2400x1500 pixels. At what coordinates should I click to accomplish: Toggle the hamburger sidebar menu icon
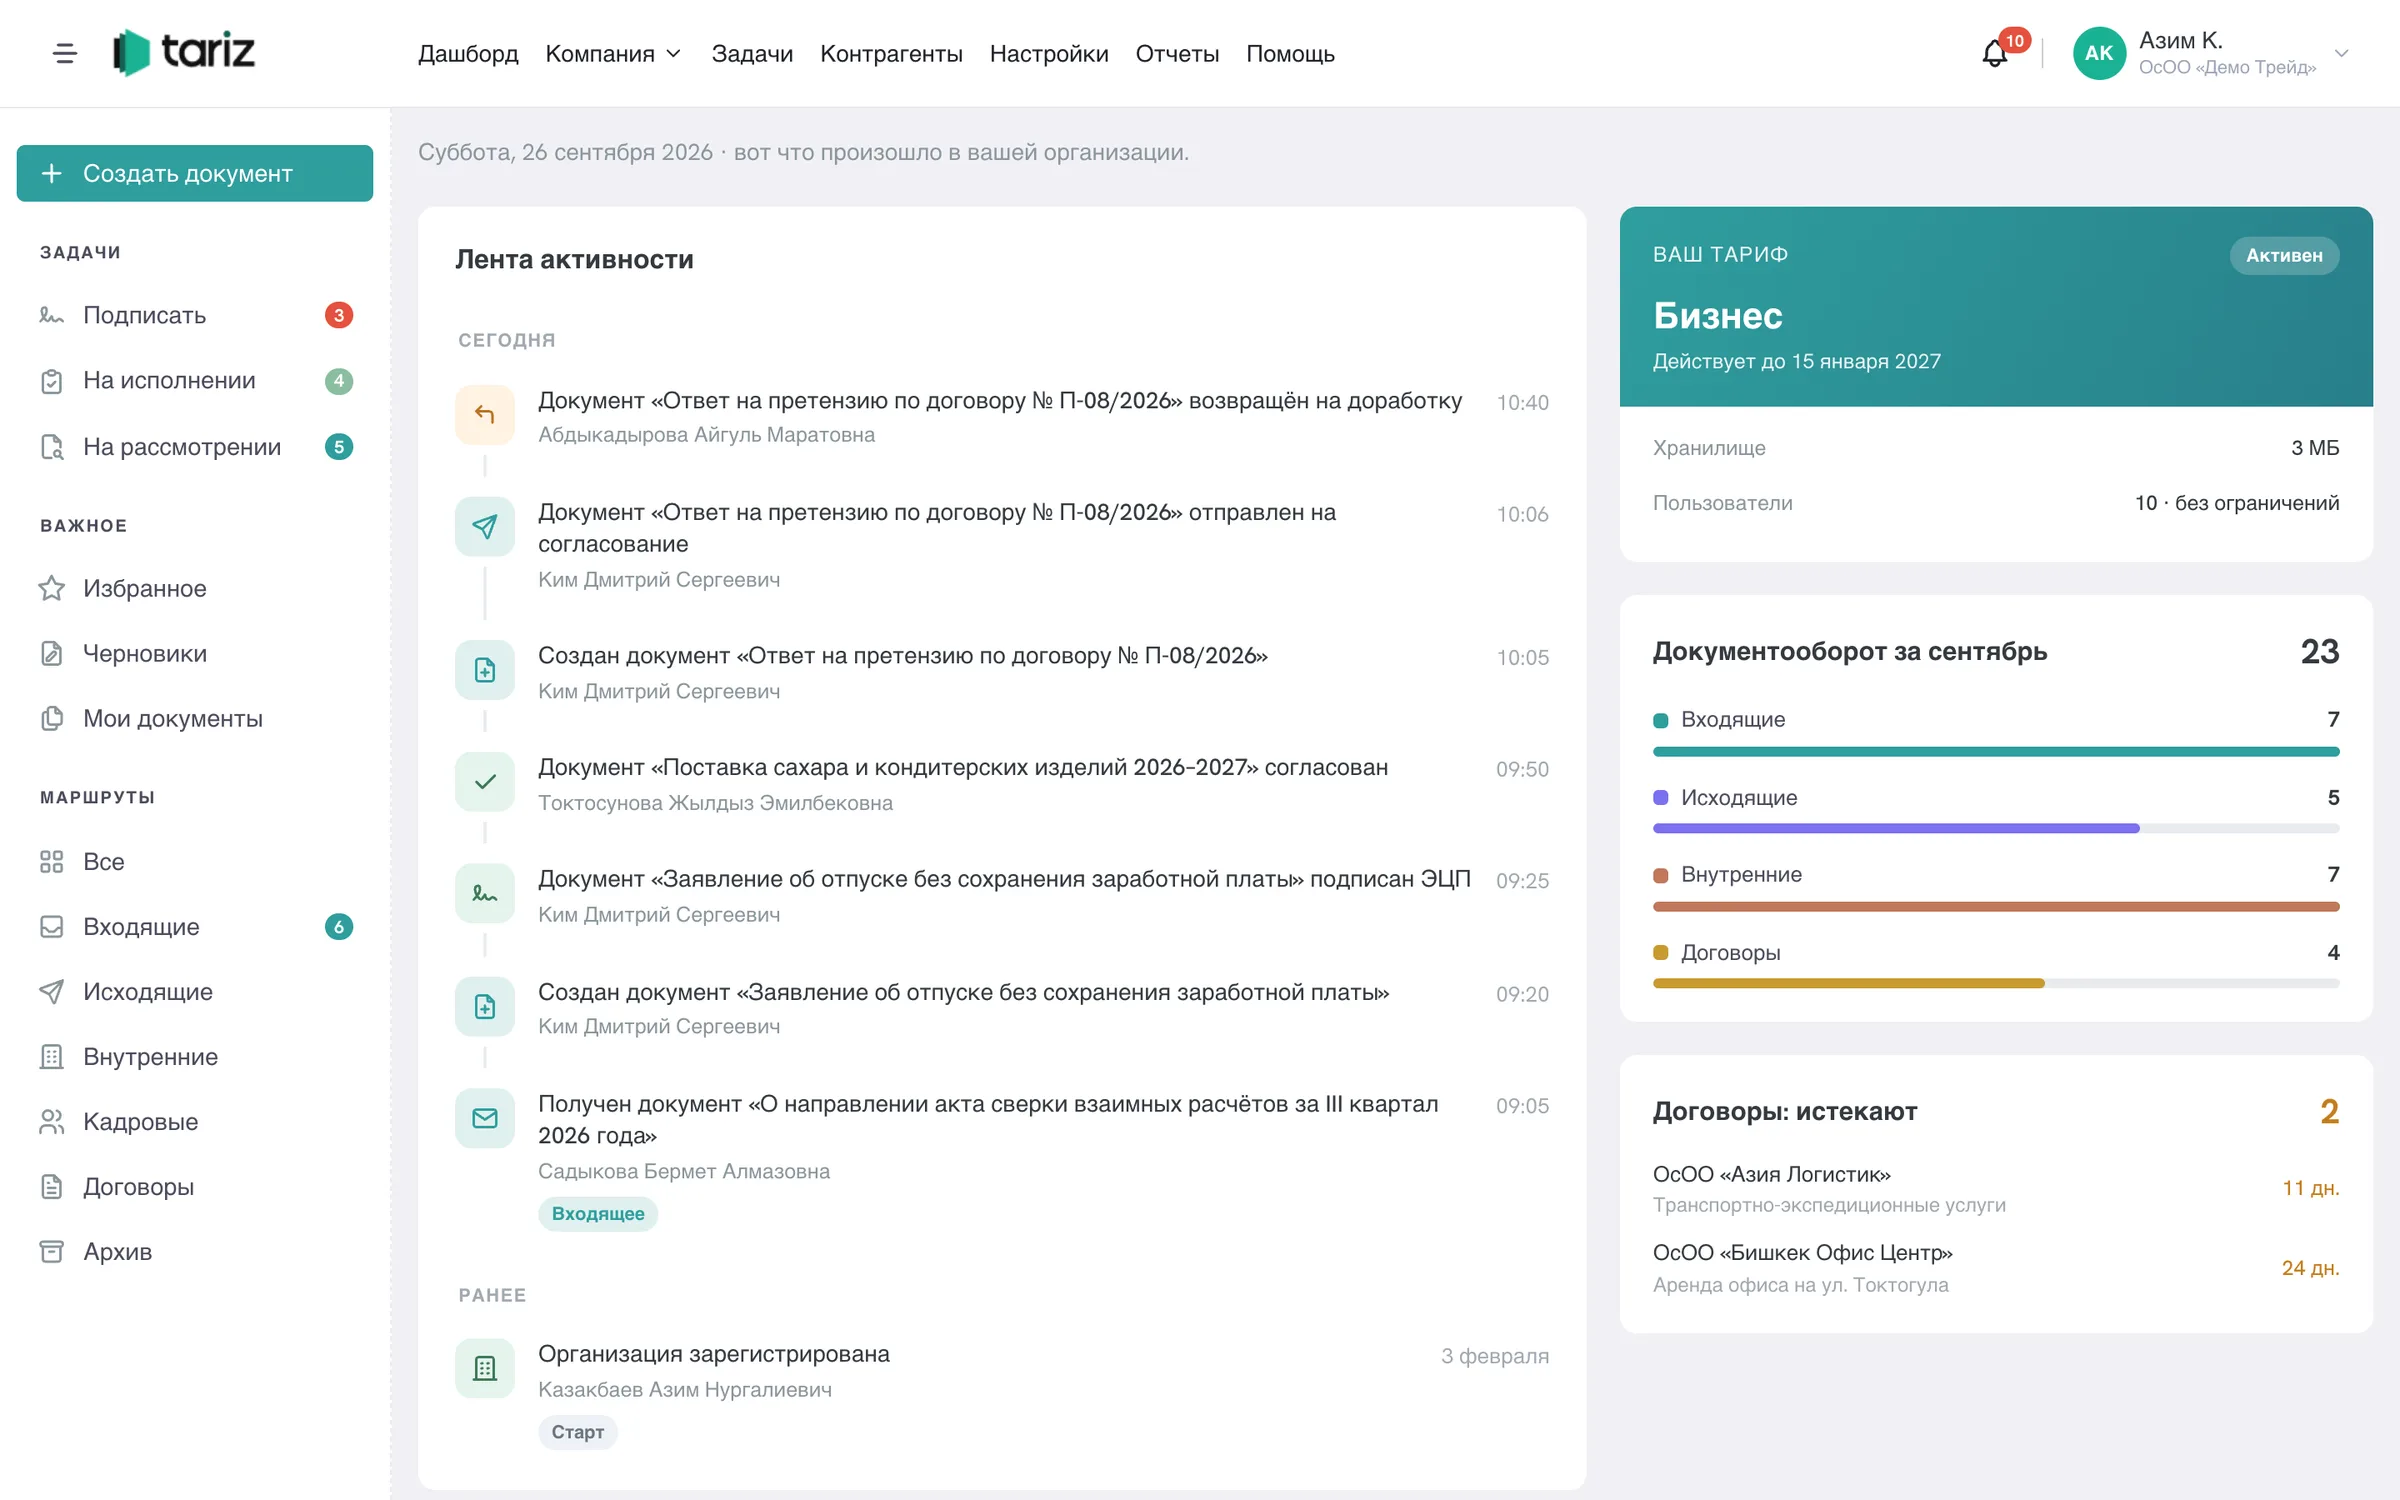pyautogui.click(x=65, y=53)
